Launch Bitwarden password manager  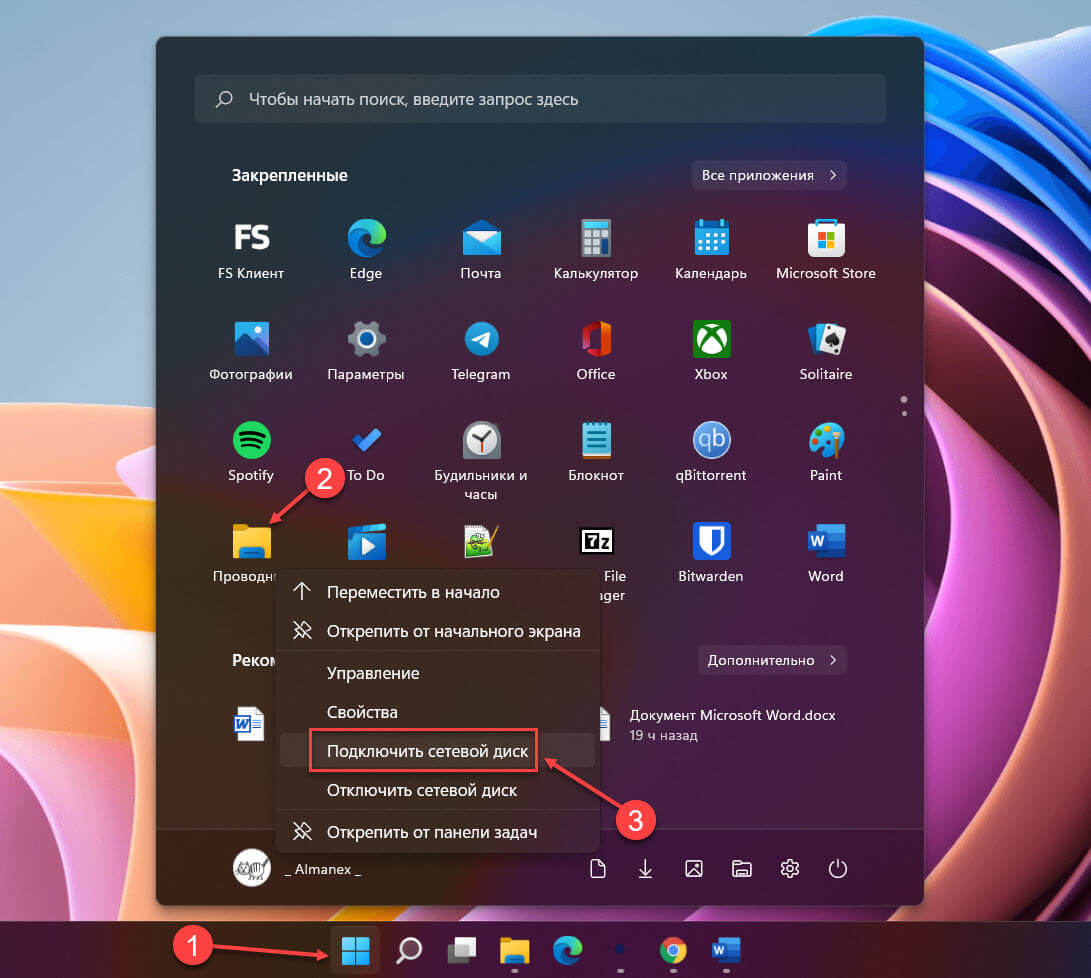pos(710,552)
